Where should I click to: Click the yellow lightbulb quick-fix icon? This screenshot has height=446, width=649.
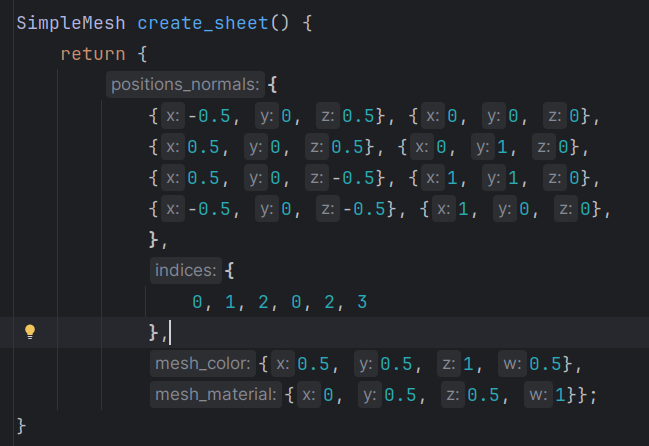30,331
